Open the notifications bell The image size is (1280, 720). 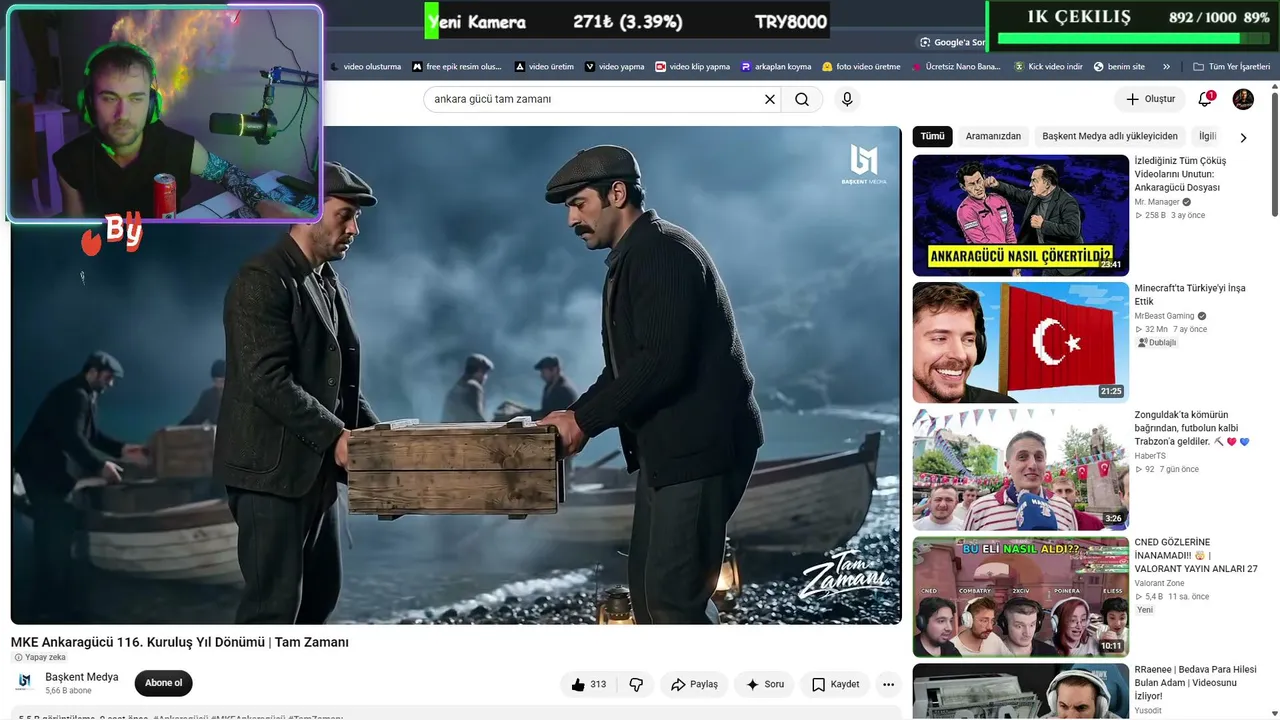point(1205,99)
